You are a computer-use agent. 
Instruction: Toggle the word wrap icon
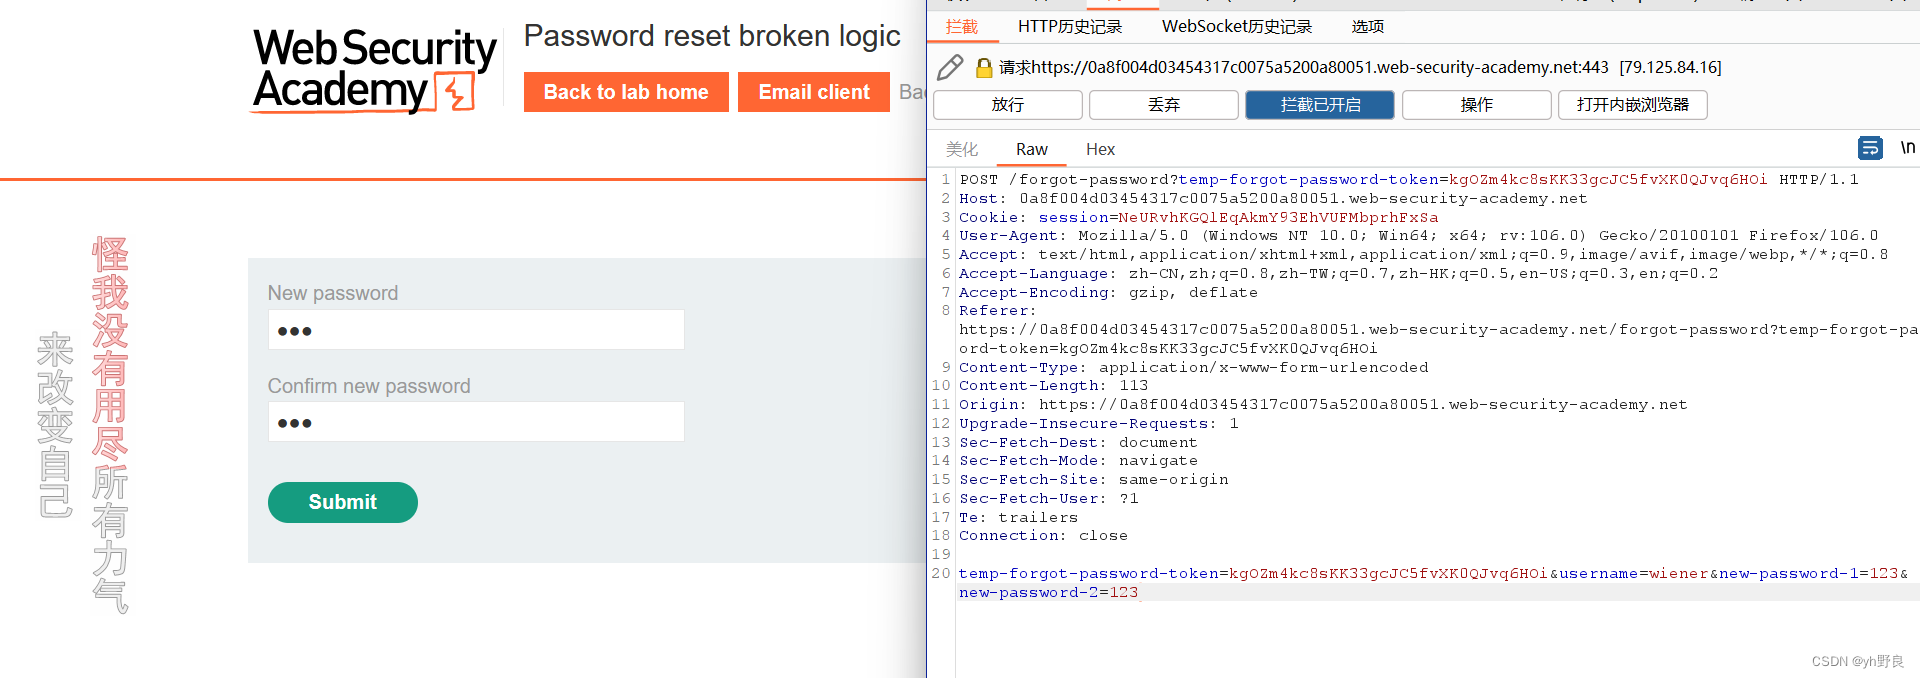(x=1870, y=148)
